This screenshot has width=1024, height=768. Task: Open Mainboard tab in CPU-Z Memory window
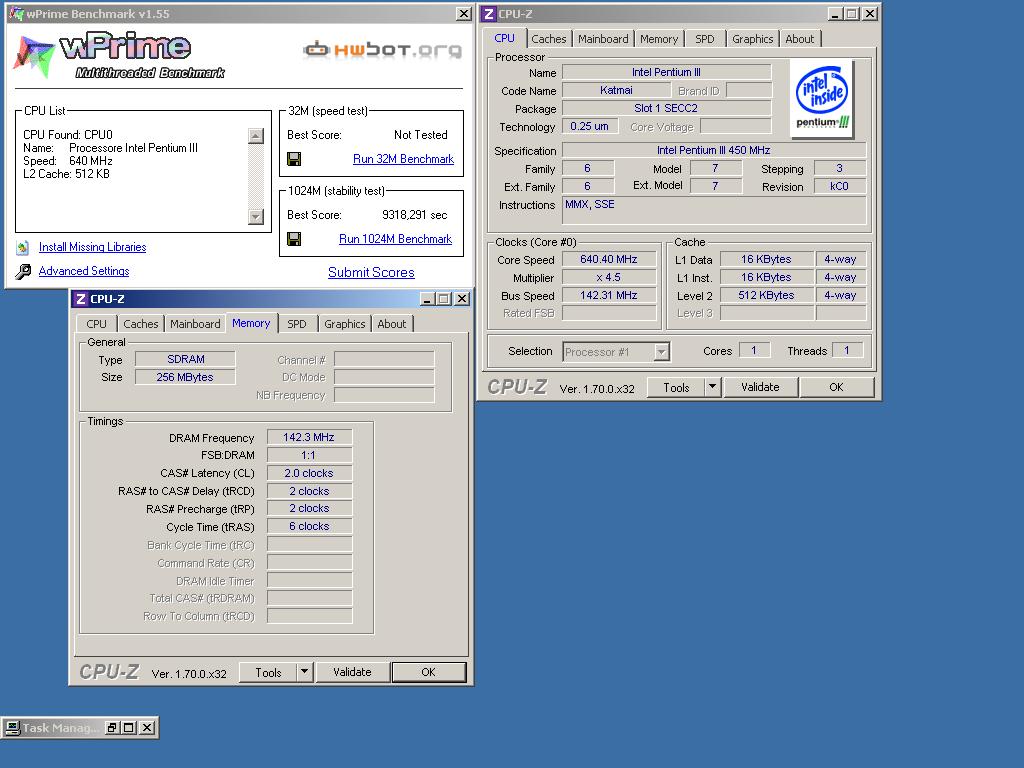[195, 324]
